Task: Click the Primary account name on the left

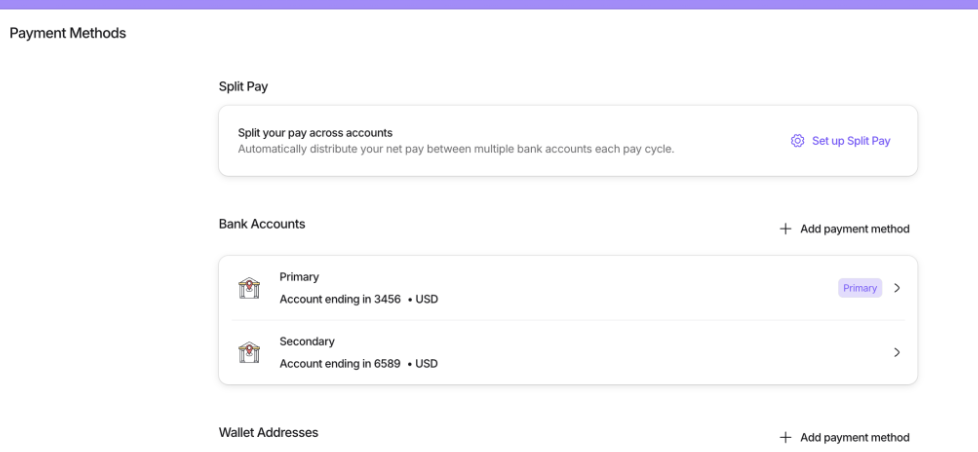Action: click(x=299, y=277)
